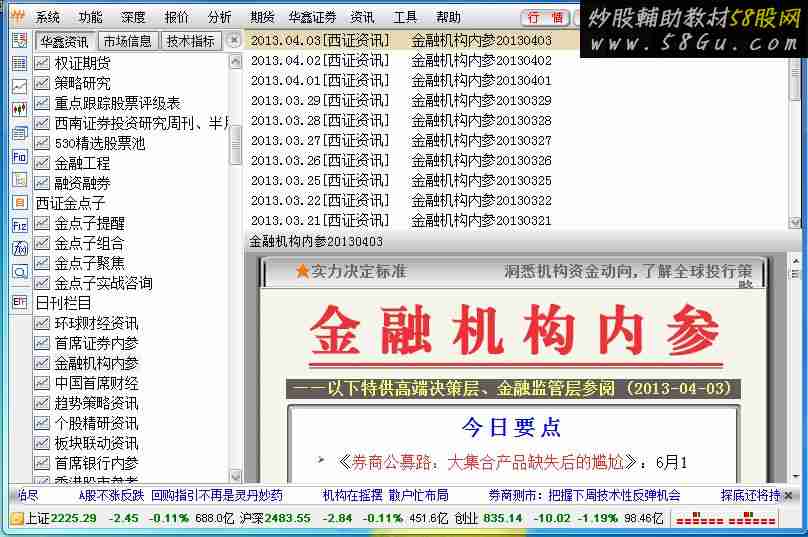Click the chart icon beside 中国首席财经
The image size is (808, 537).
click(42, 383)
